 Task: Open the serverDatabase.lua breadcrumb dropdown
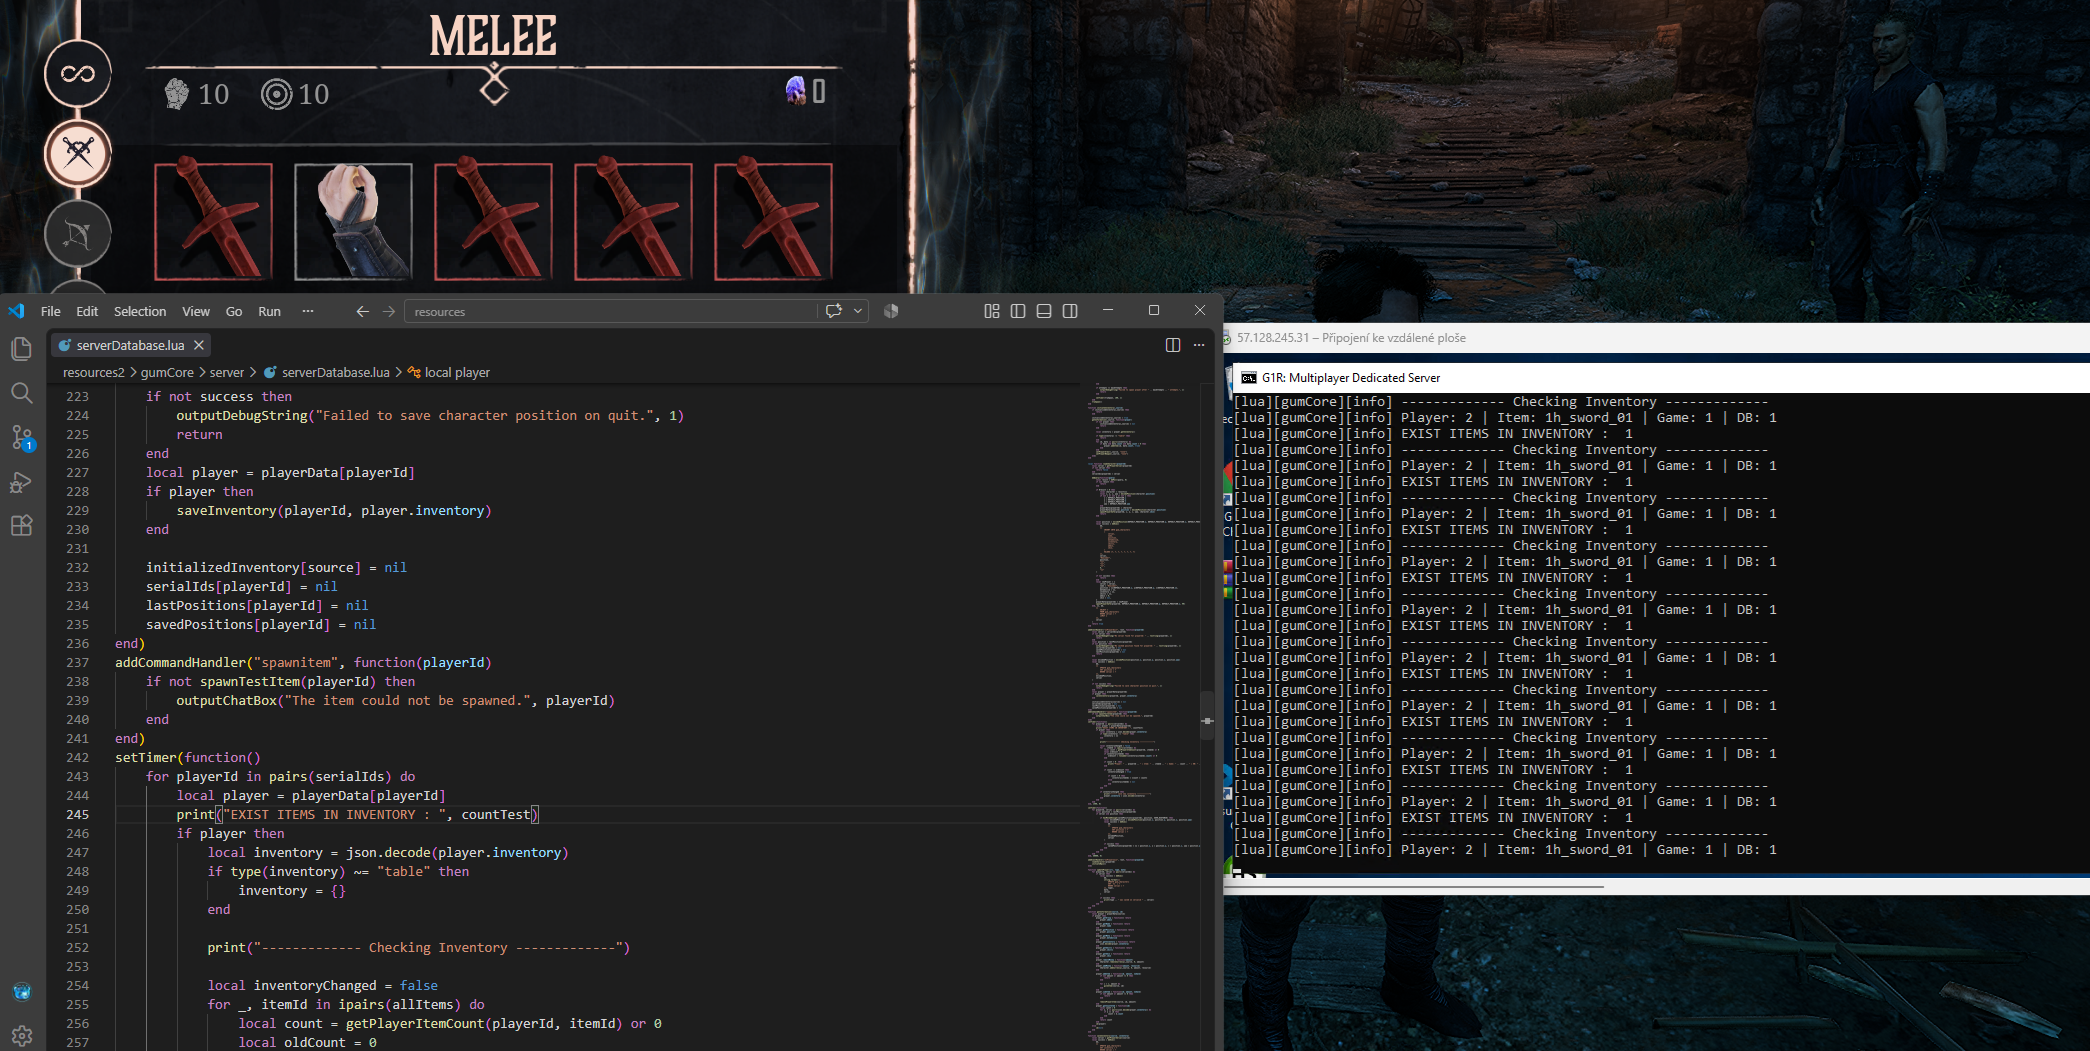[x=336, y=372]
